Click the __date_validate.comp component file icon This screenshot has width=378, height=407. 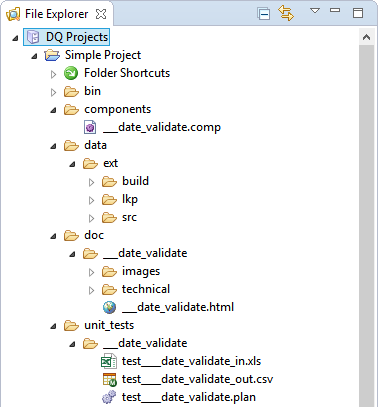coord(90,127)
